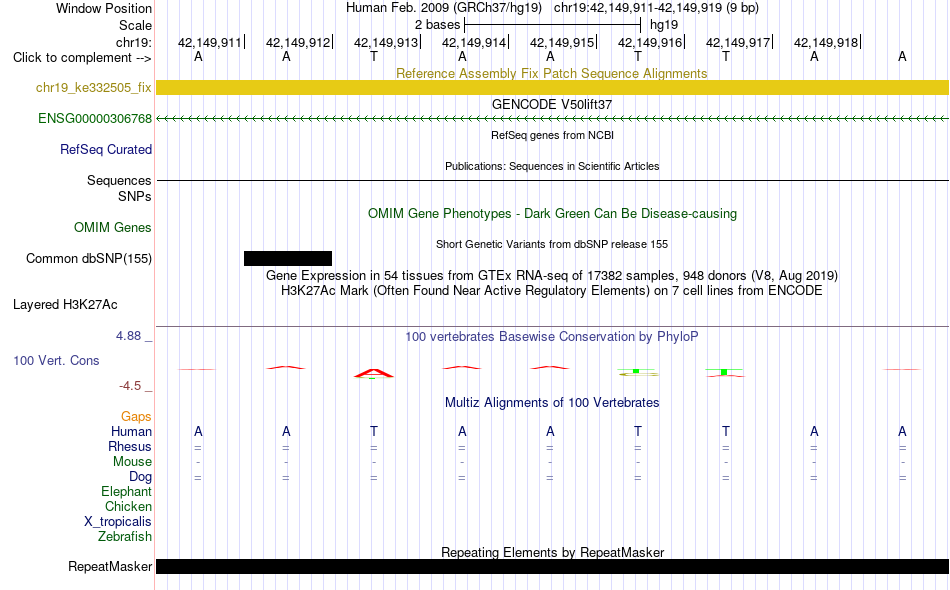Open the RefSeq Curated track label

point(105,150)
